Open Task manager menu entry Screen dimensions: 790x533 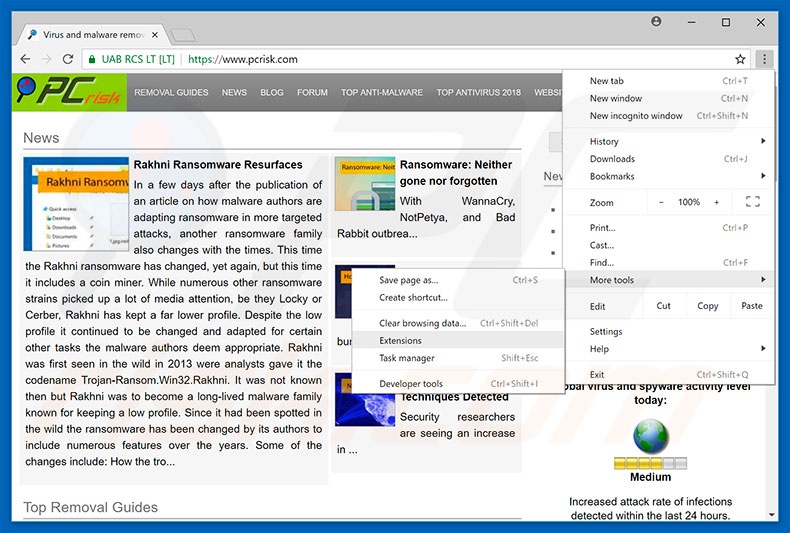click(407, 358)
